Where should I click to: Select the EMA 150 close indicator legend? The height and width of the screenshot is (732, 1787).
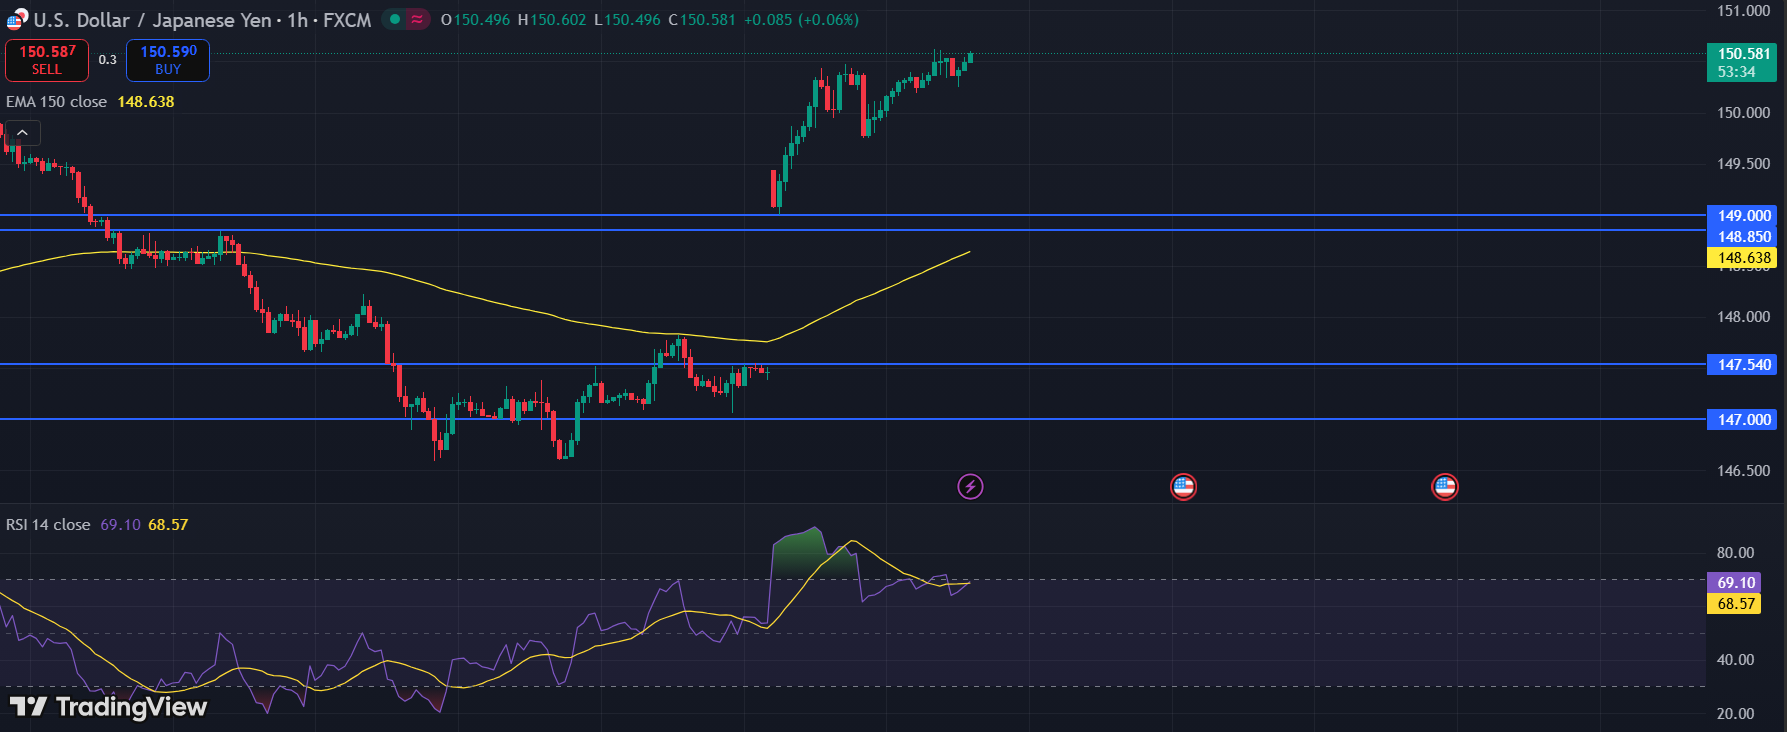coord(57,102)
